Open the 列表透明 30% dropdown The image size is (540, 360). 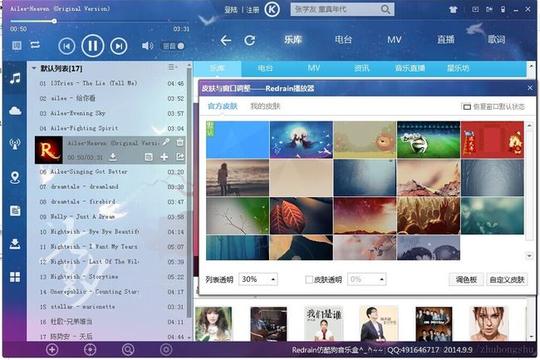[x=258, y=279]
